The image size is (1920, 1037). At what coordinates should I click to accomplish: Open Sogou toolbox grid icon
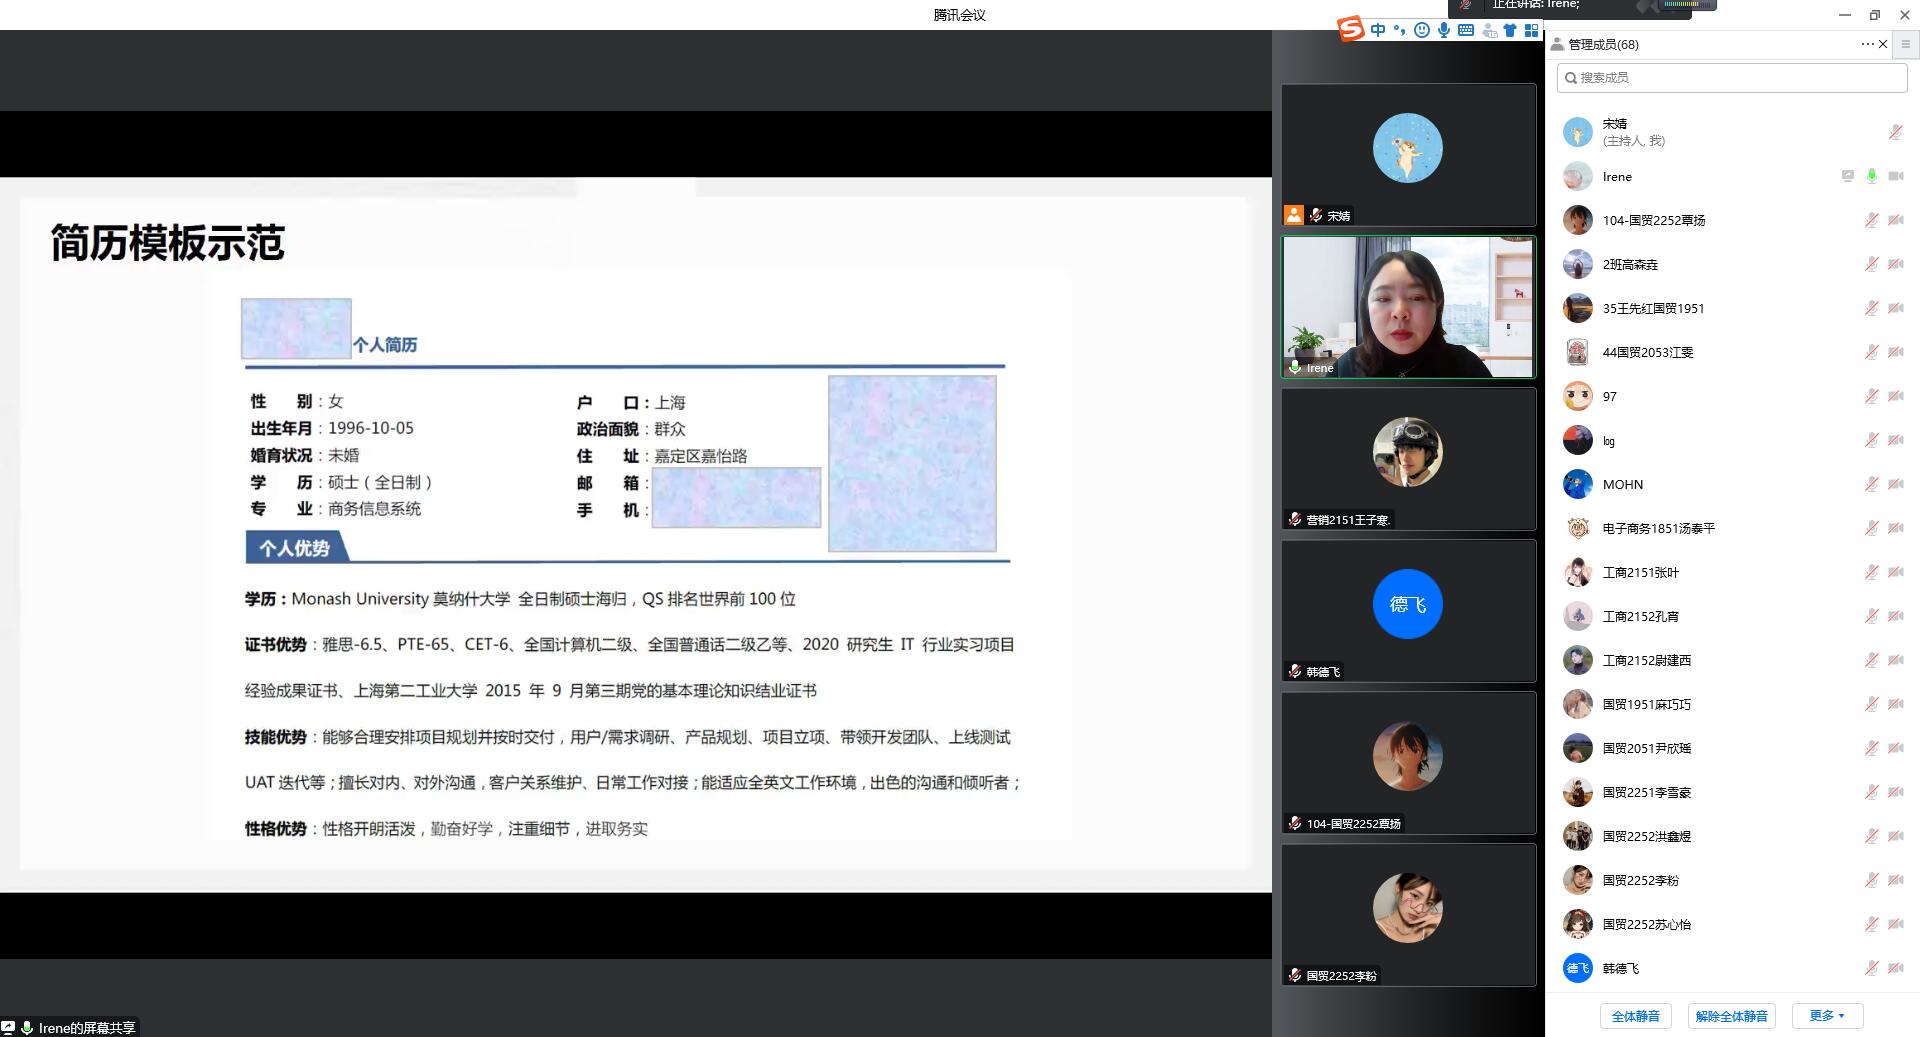point(1531,30)
